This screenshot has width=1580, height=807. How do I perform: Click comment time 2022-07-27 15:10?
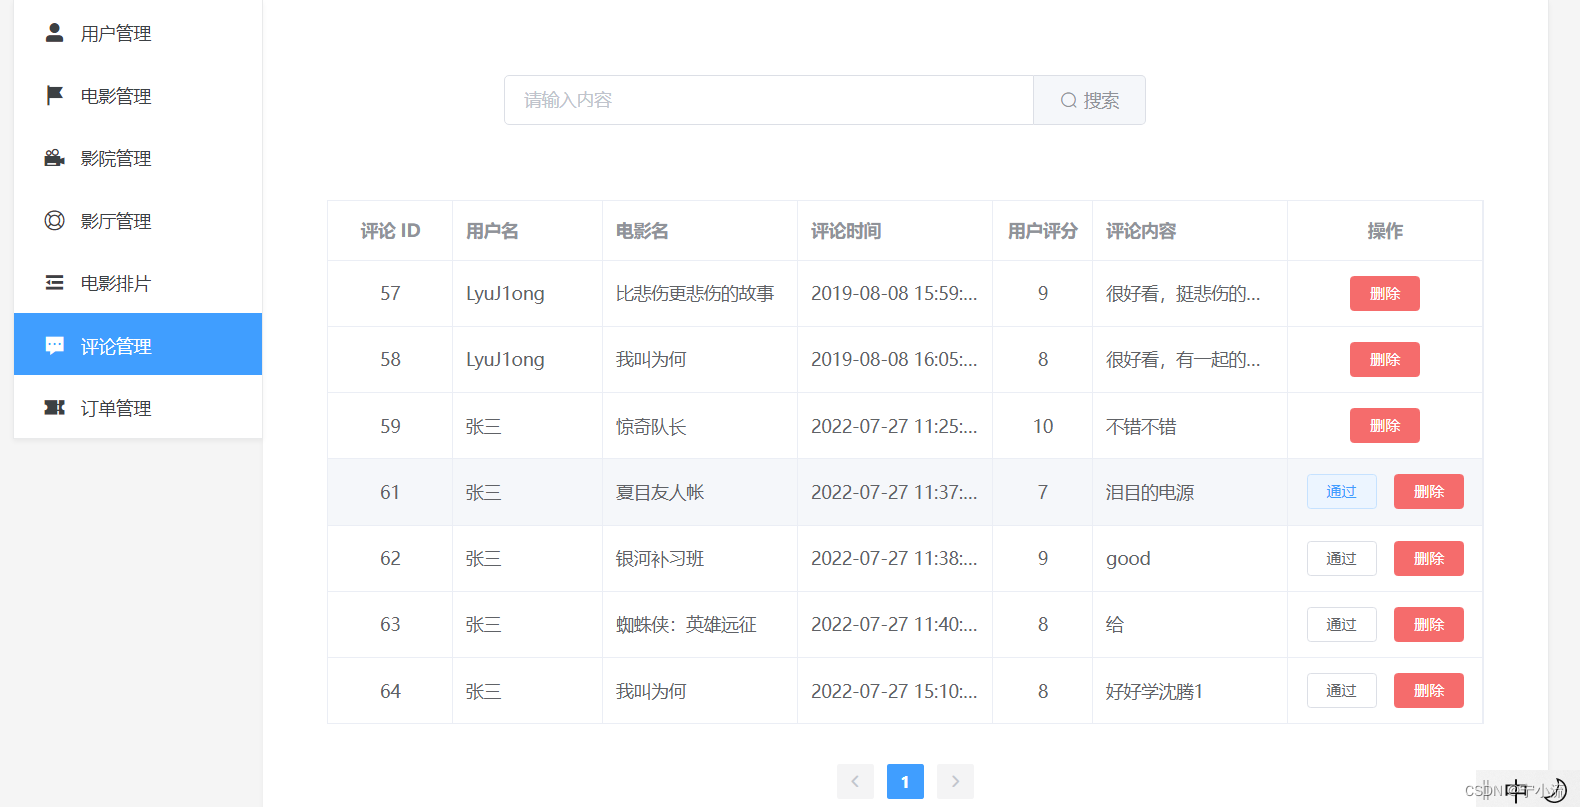pyautogui.click(x=894, y=691)
